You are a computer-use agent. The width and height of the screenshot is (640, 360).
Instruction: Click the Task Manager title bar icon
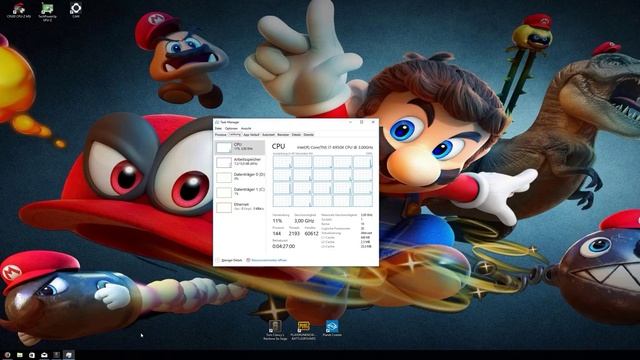pos(217,122)
